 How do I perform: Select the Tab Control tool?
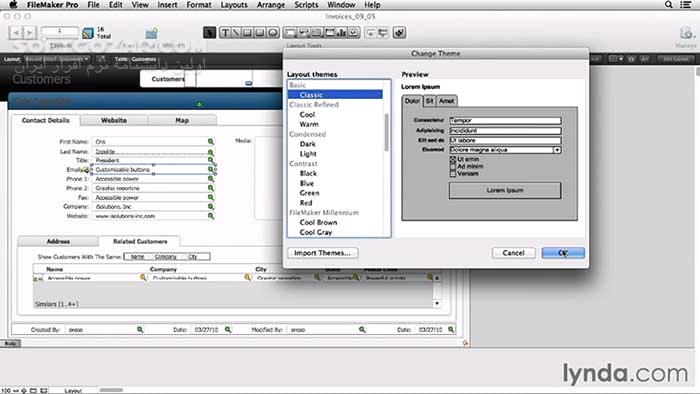[316, 33]
